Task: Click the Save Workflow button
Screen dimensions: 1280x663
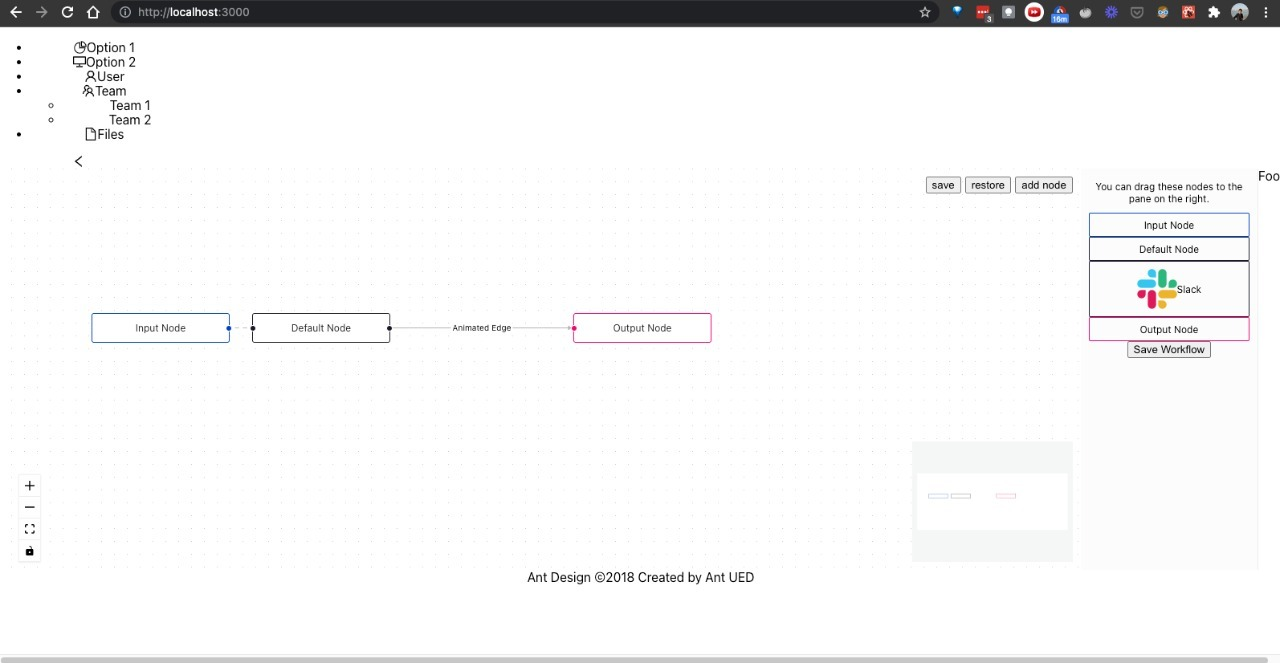Action: (1168, 349)
